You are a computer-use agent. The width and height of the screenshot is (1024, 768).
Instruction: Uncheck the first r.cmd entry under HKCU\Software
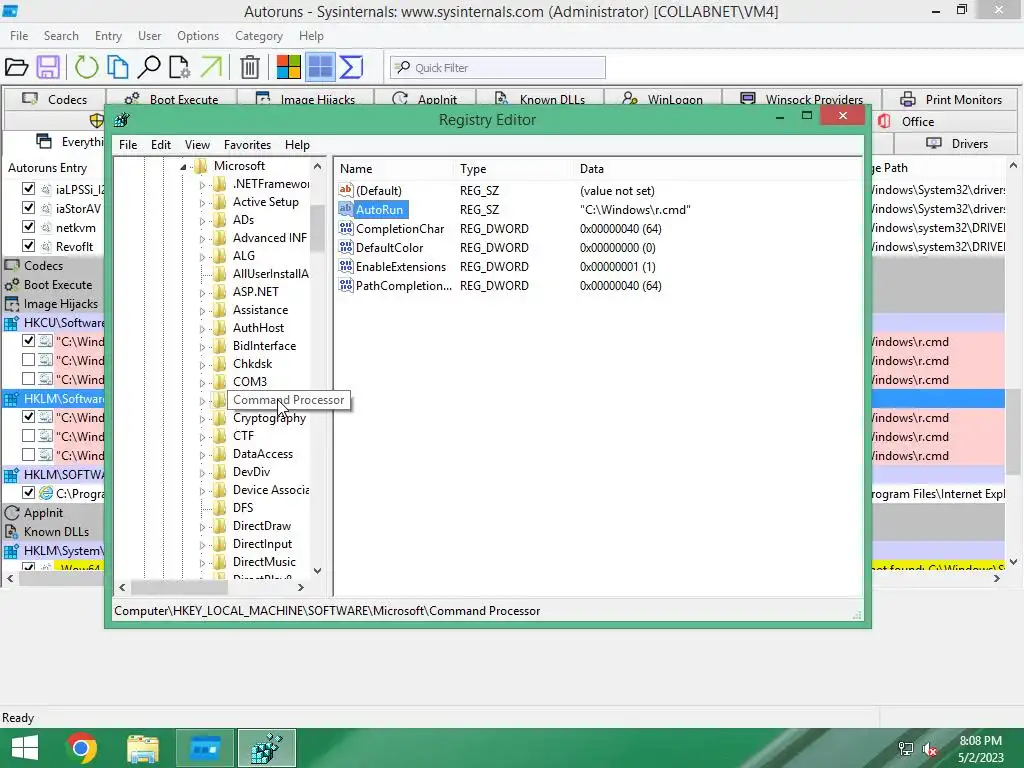coord(28,340)
